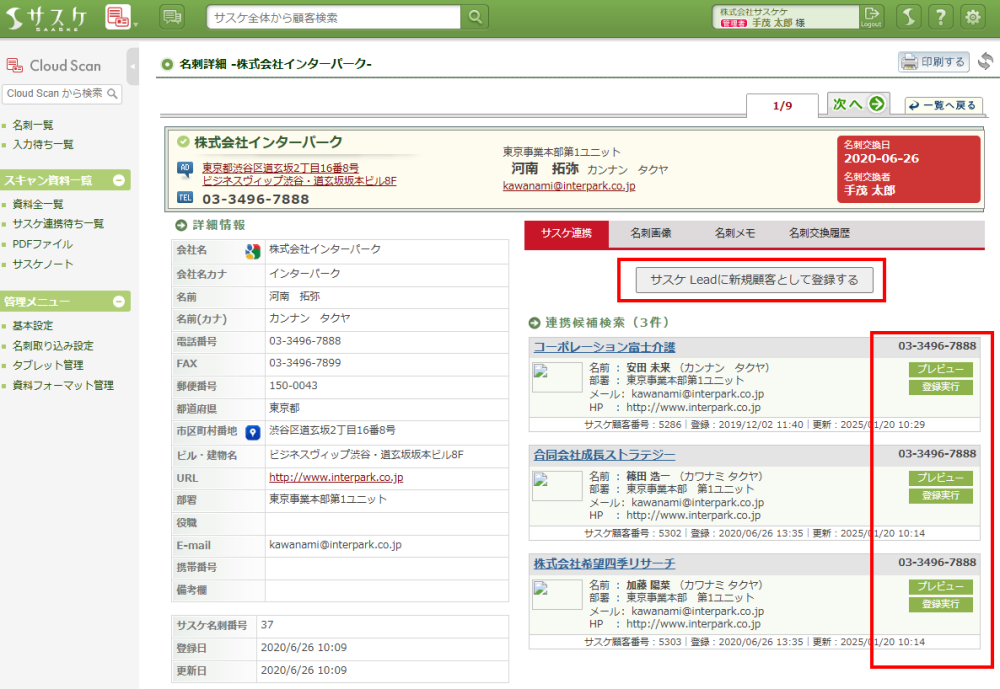The image size is (1000, 689).
Task: Switch to the 名刺交換履歴 tab
Action: point(818,234)
